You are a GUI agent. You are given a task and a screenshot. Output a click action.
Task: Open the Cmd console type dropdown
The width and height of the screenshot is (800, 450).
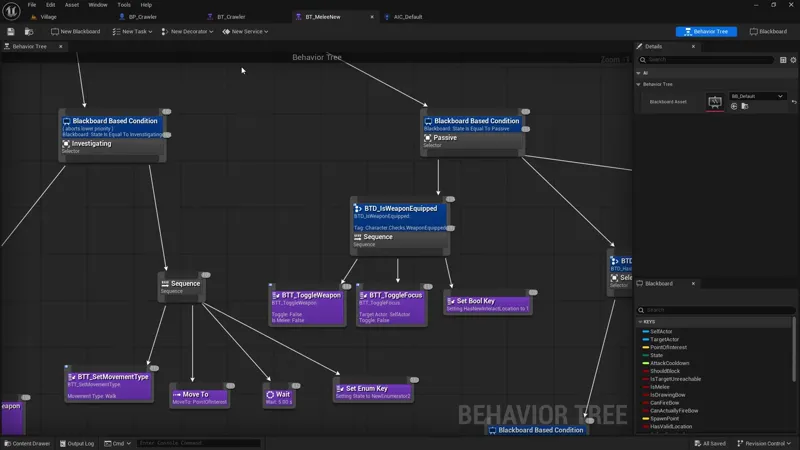click(117, 443)
